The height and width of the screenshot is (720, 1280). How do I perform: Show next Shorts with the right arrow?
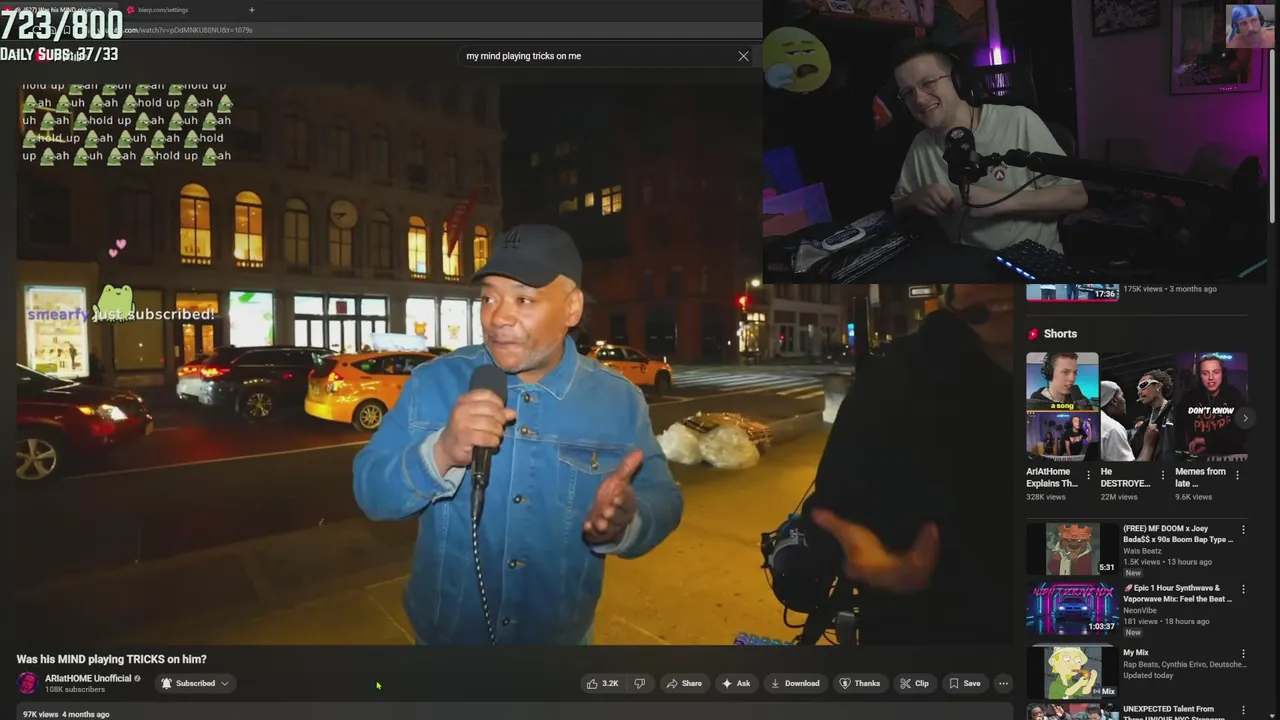pyautogui.click(x=1245, y=419)
